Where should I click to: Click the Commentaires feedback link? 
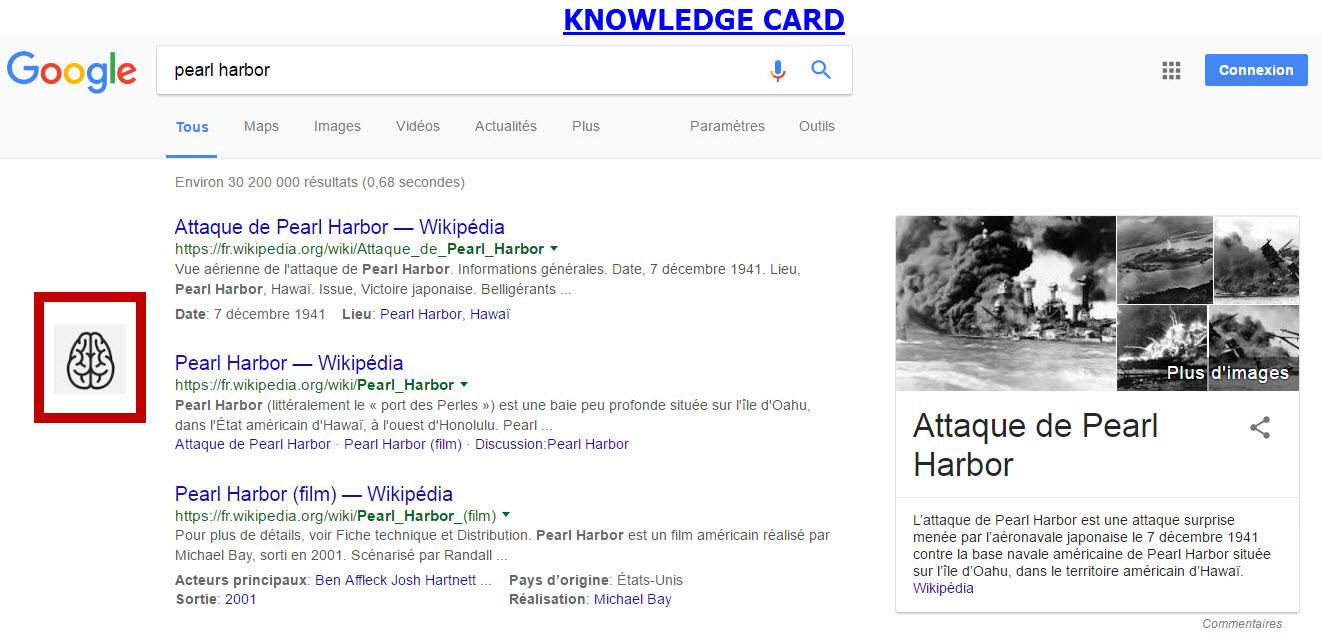coord(1242,624)
